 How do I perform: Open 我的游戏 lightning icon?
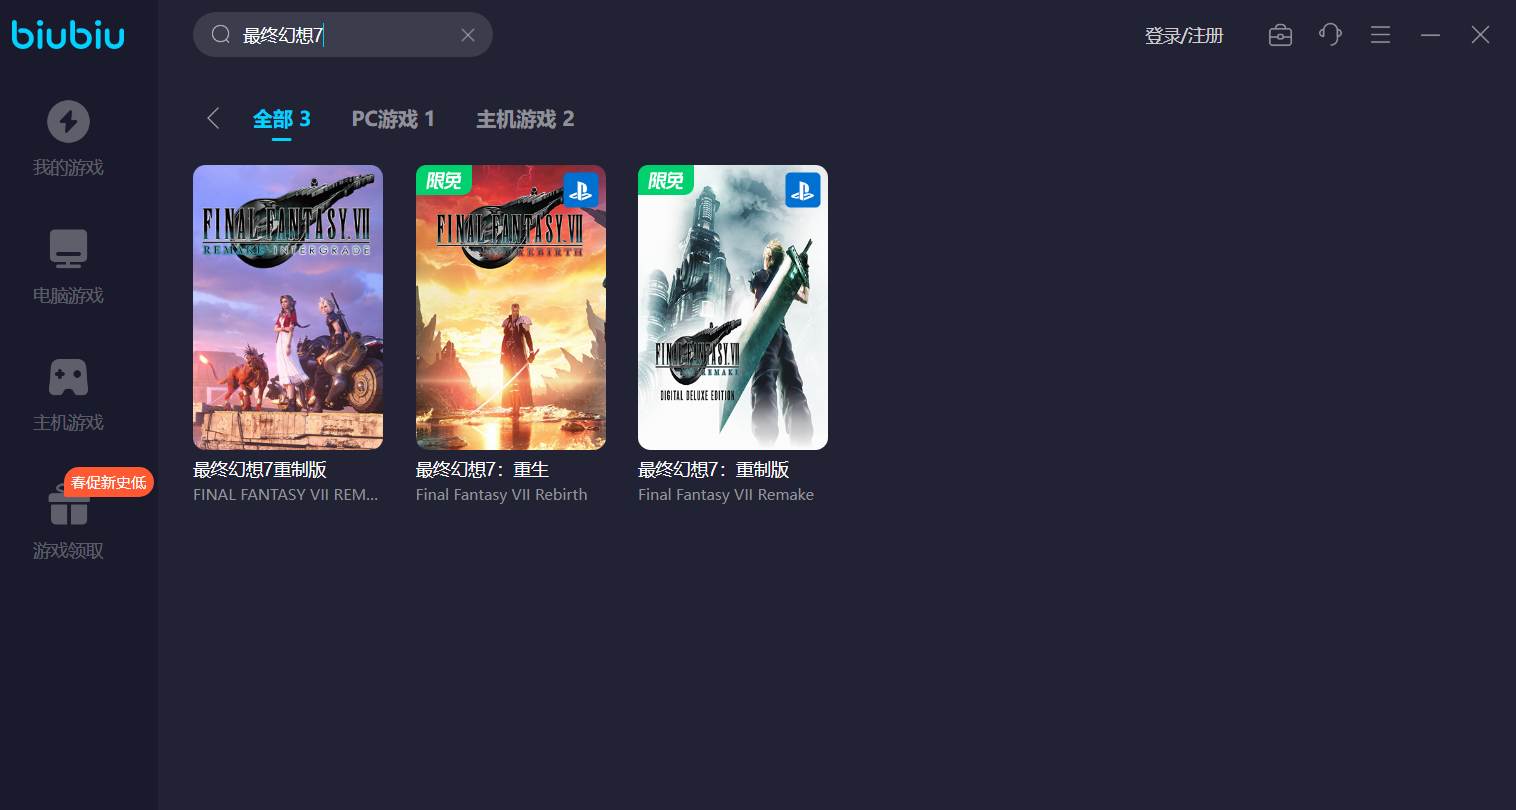point(68,121)
